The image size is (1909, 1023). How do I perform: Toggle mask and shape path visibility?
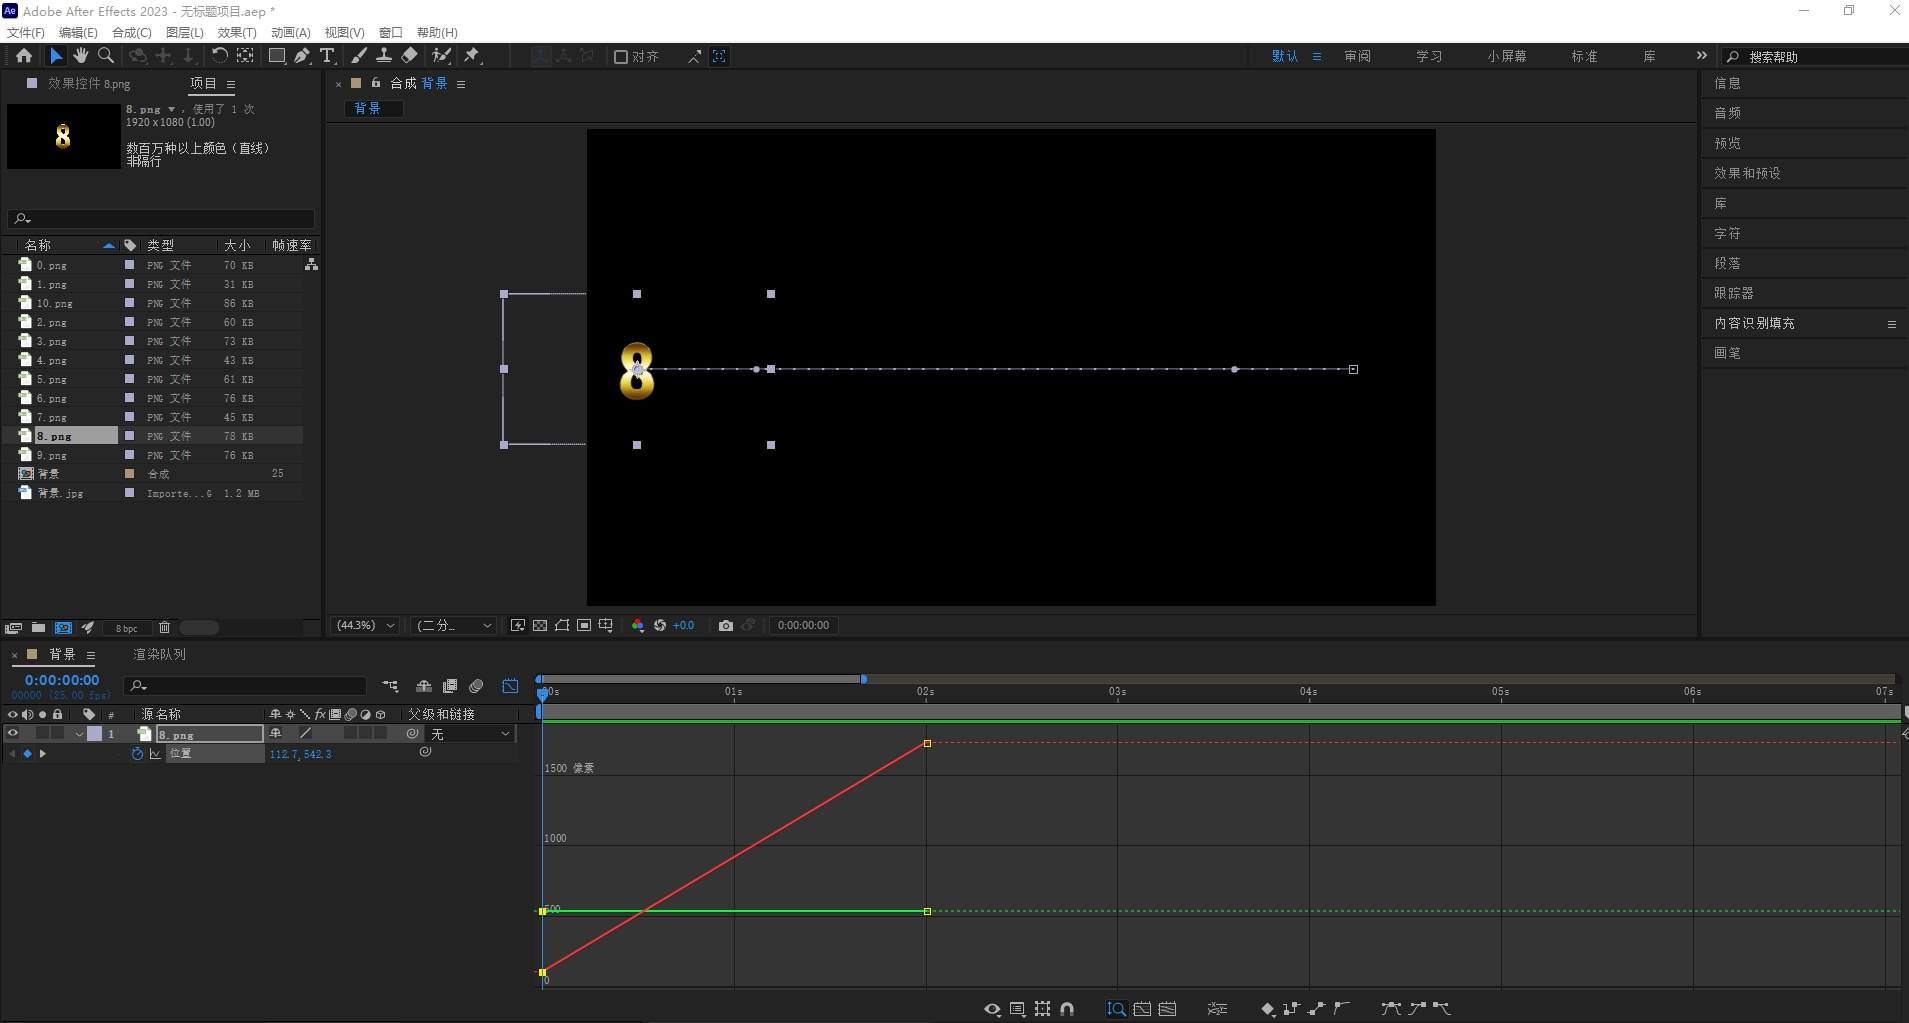coord(562,625)
